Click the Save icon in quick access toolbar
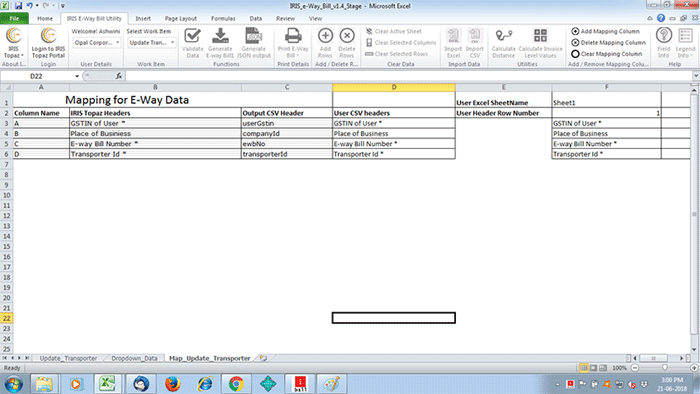 click(x=18, y=6)
